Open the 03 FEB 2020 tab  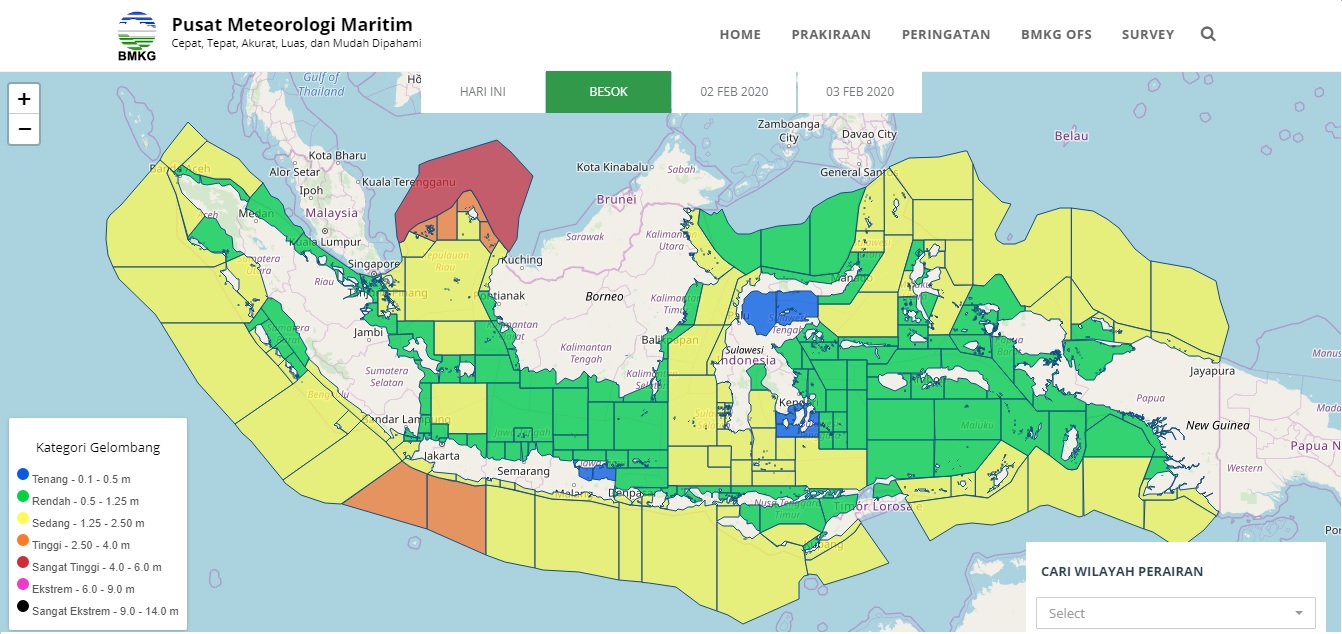[860, 91]
